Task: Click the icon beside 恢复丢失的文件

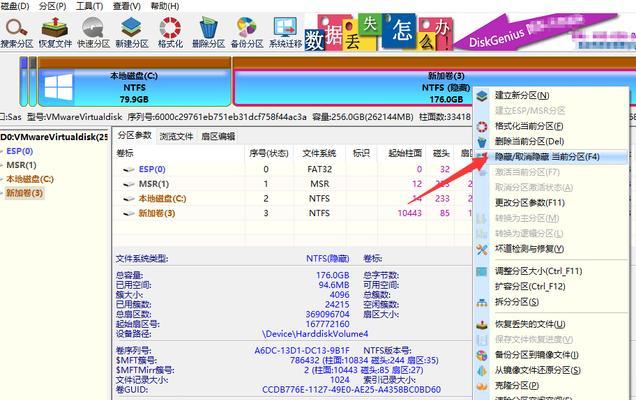Action: pyautogui.click(x=482, y=325)
